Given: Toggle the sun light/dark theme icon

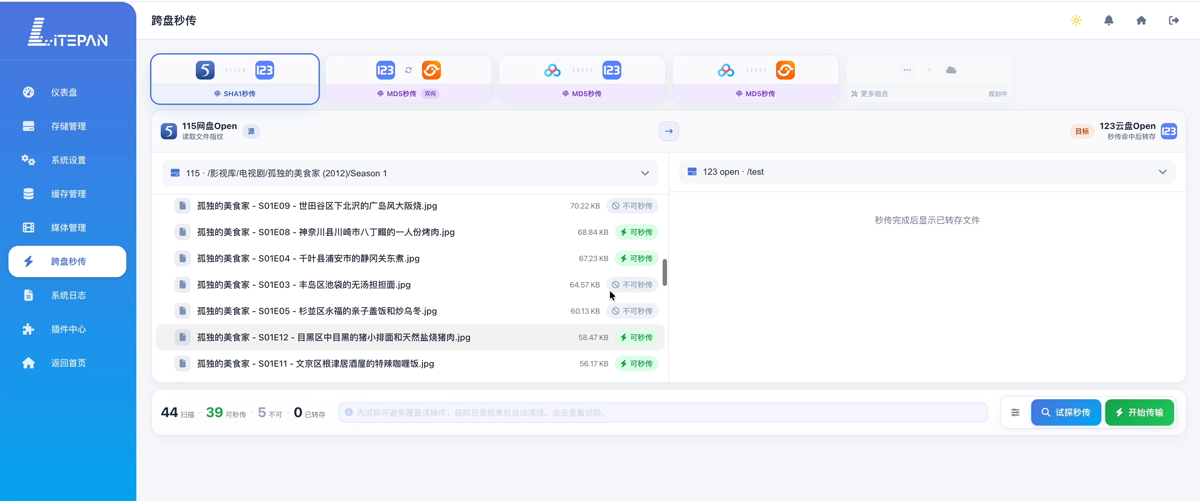Looking at the screenshot, I should tap(1076, 20).
